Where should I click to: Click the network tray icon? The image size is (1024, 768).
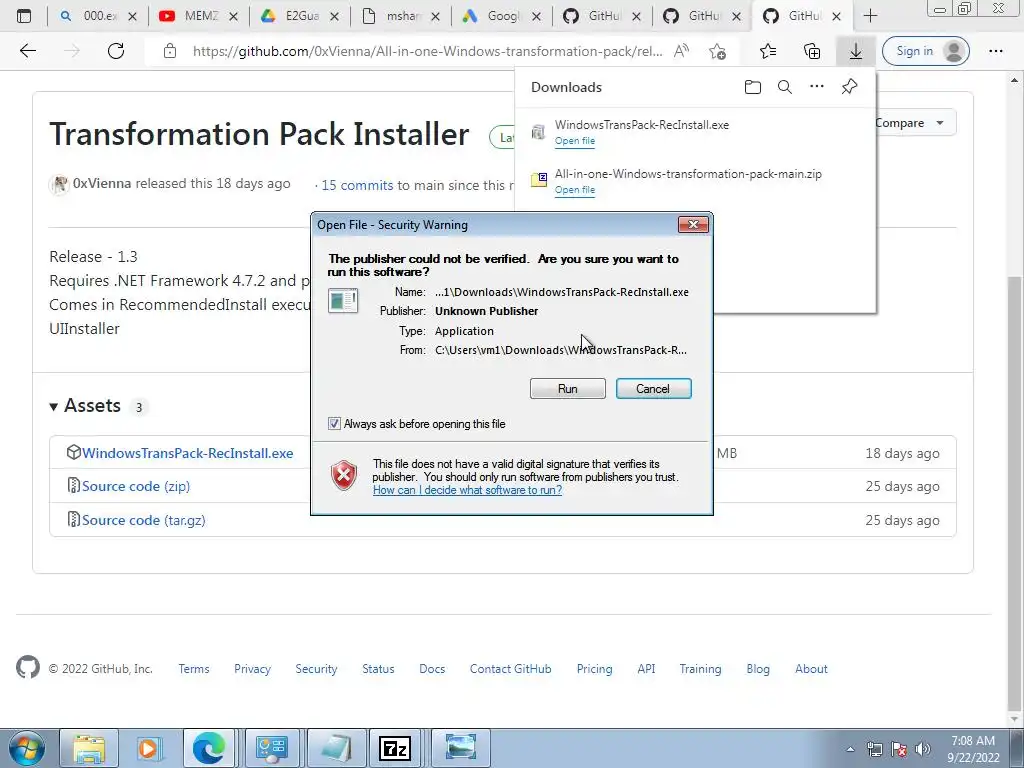coord(874,749)
